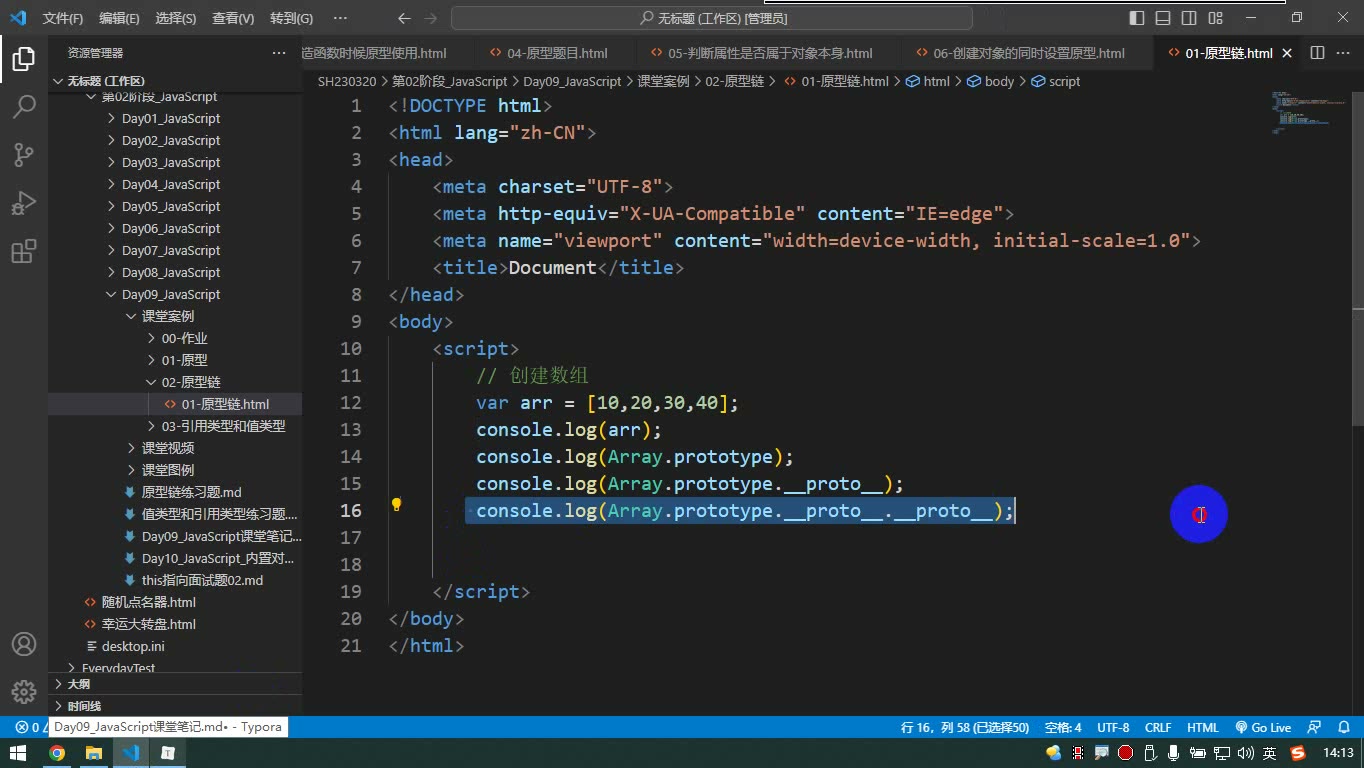Image resolution: width=1364 pixels, height=768 pixels.
Task: Click the body breadcrumb item
Action: coord(991,81)
